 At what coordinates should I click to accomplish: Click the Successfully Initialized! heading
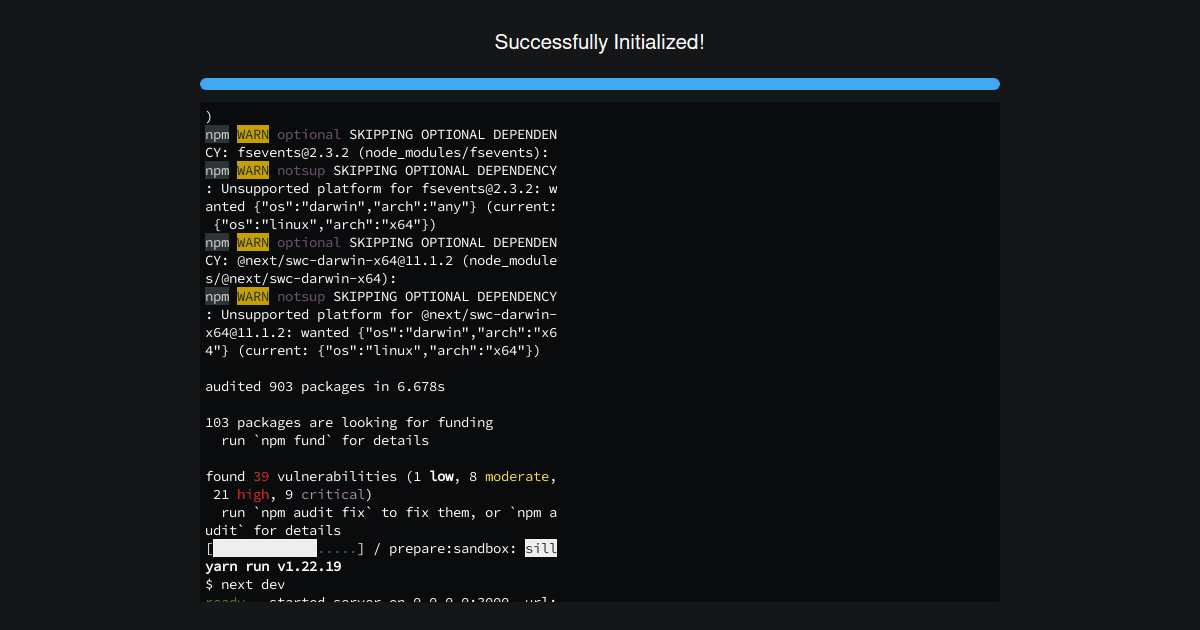600,42
